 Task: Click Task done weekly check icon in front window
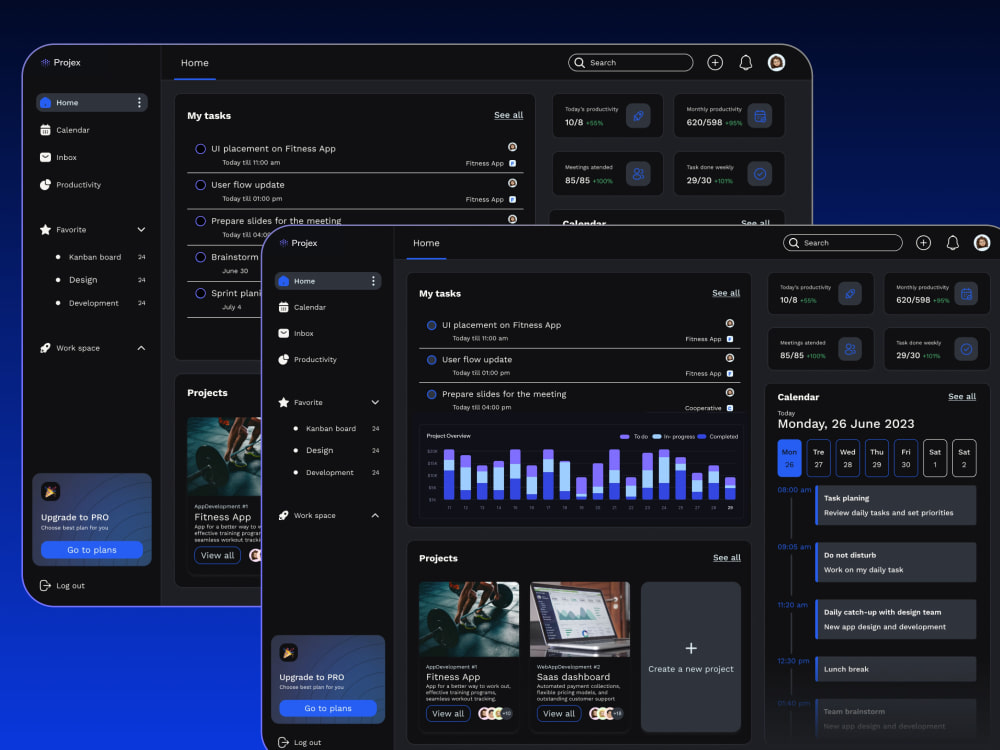966,349
